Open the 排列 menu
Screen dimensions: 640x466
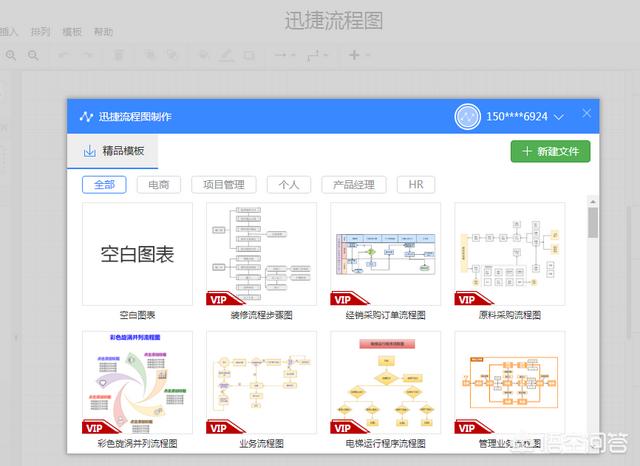click(x=40, y=31)
